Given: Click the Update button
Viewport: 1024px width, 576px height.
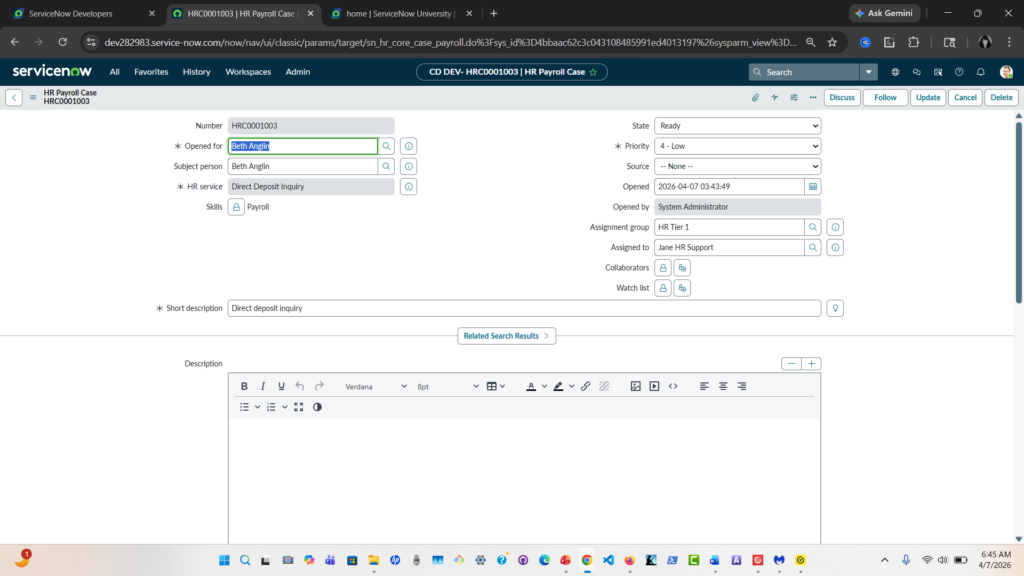Looking at the screenshot, I should (x=928, y=97).
